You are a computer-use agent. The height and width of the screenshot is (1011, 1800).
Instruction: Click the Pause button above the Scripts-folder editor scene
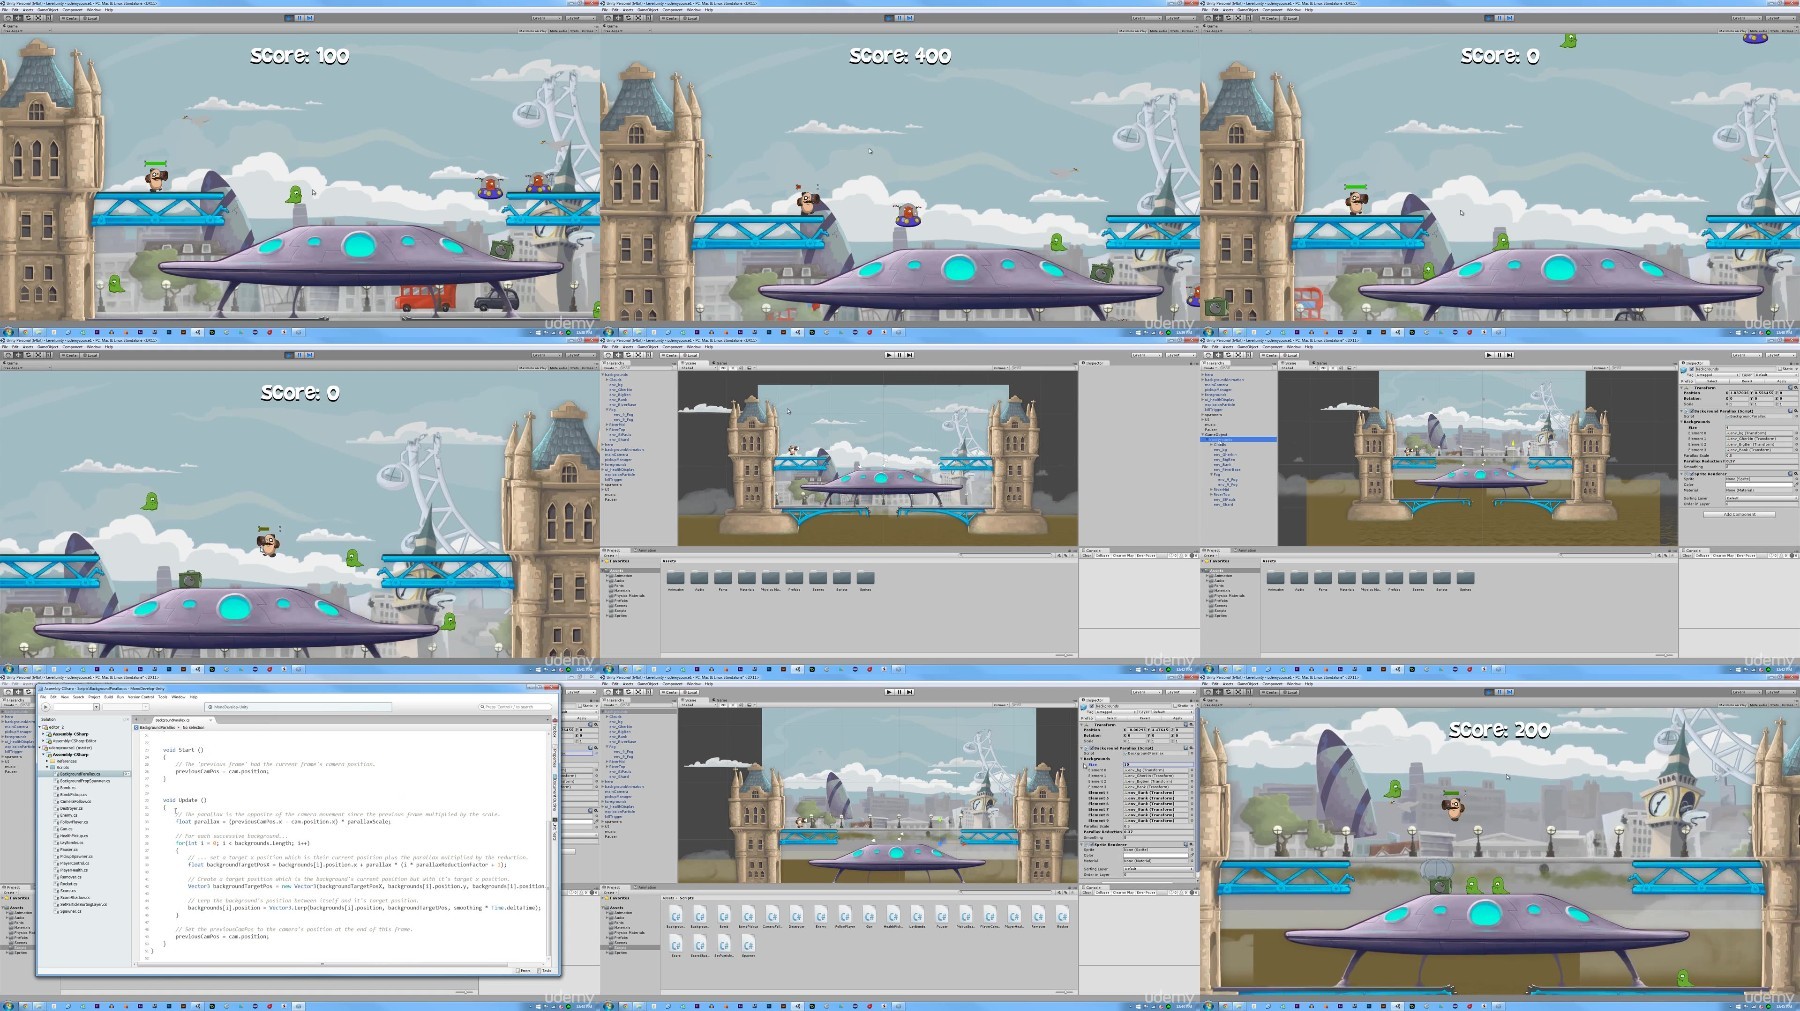[x=899, y=692]
